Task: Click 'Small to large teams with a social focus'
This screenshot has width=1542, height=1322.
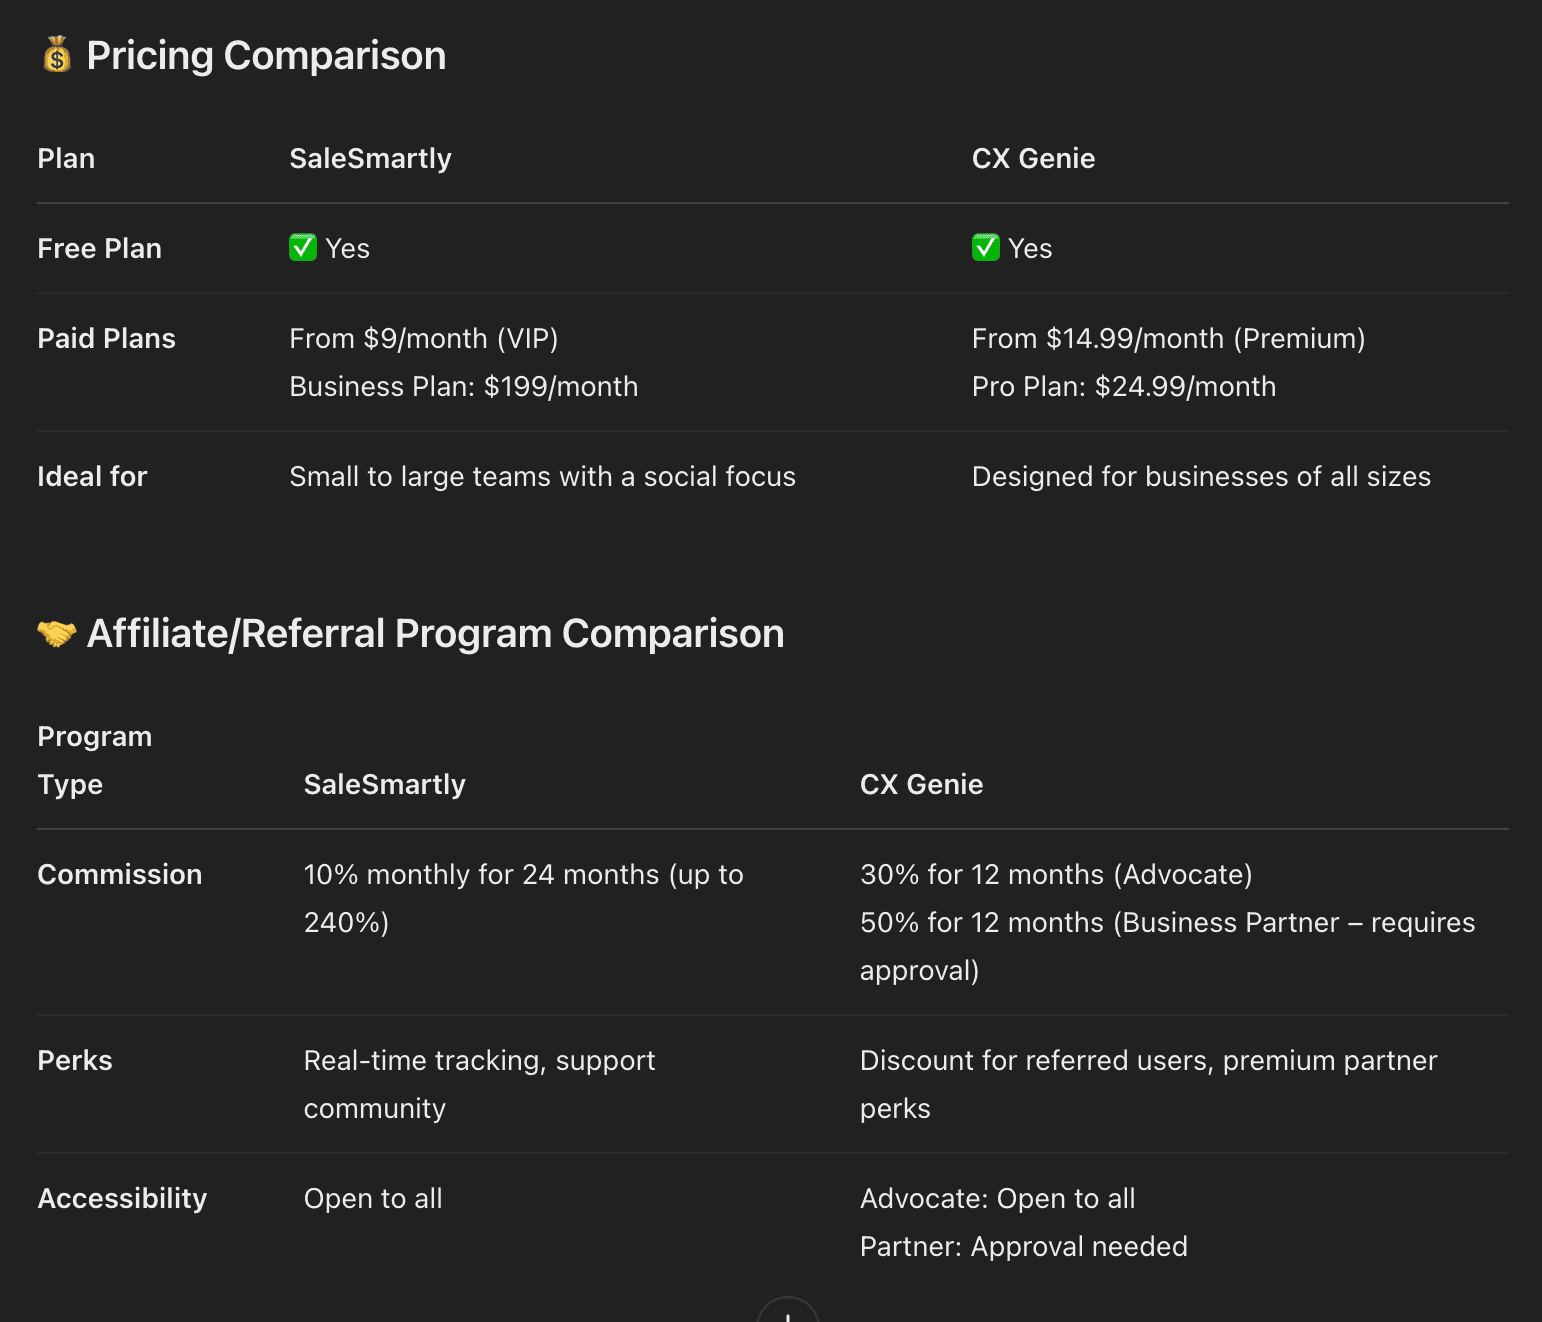Action: (542, 476)
